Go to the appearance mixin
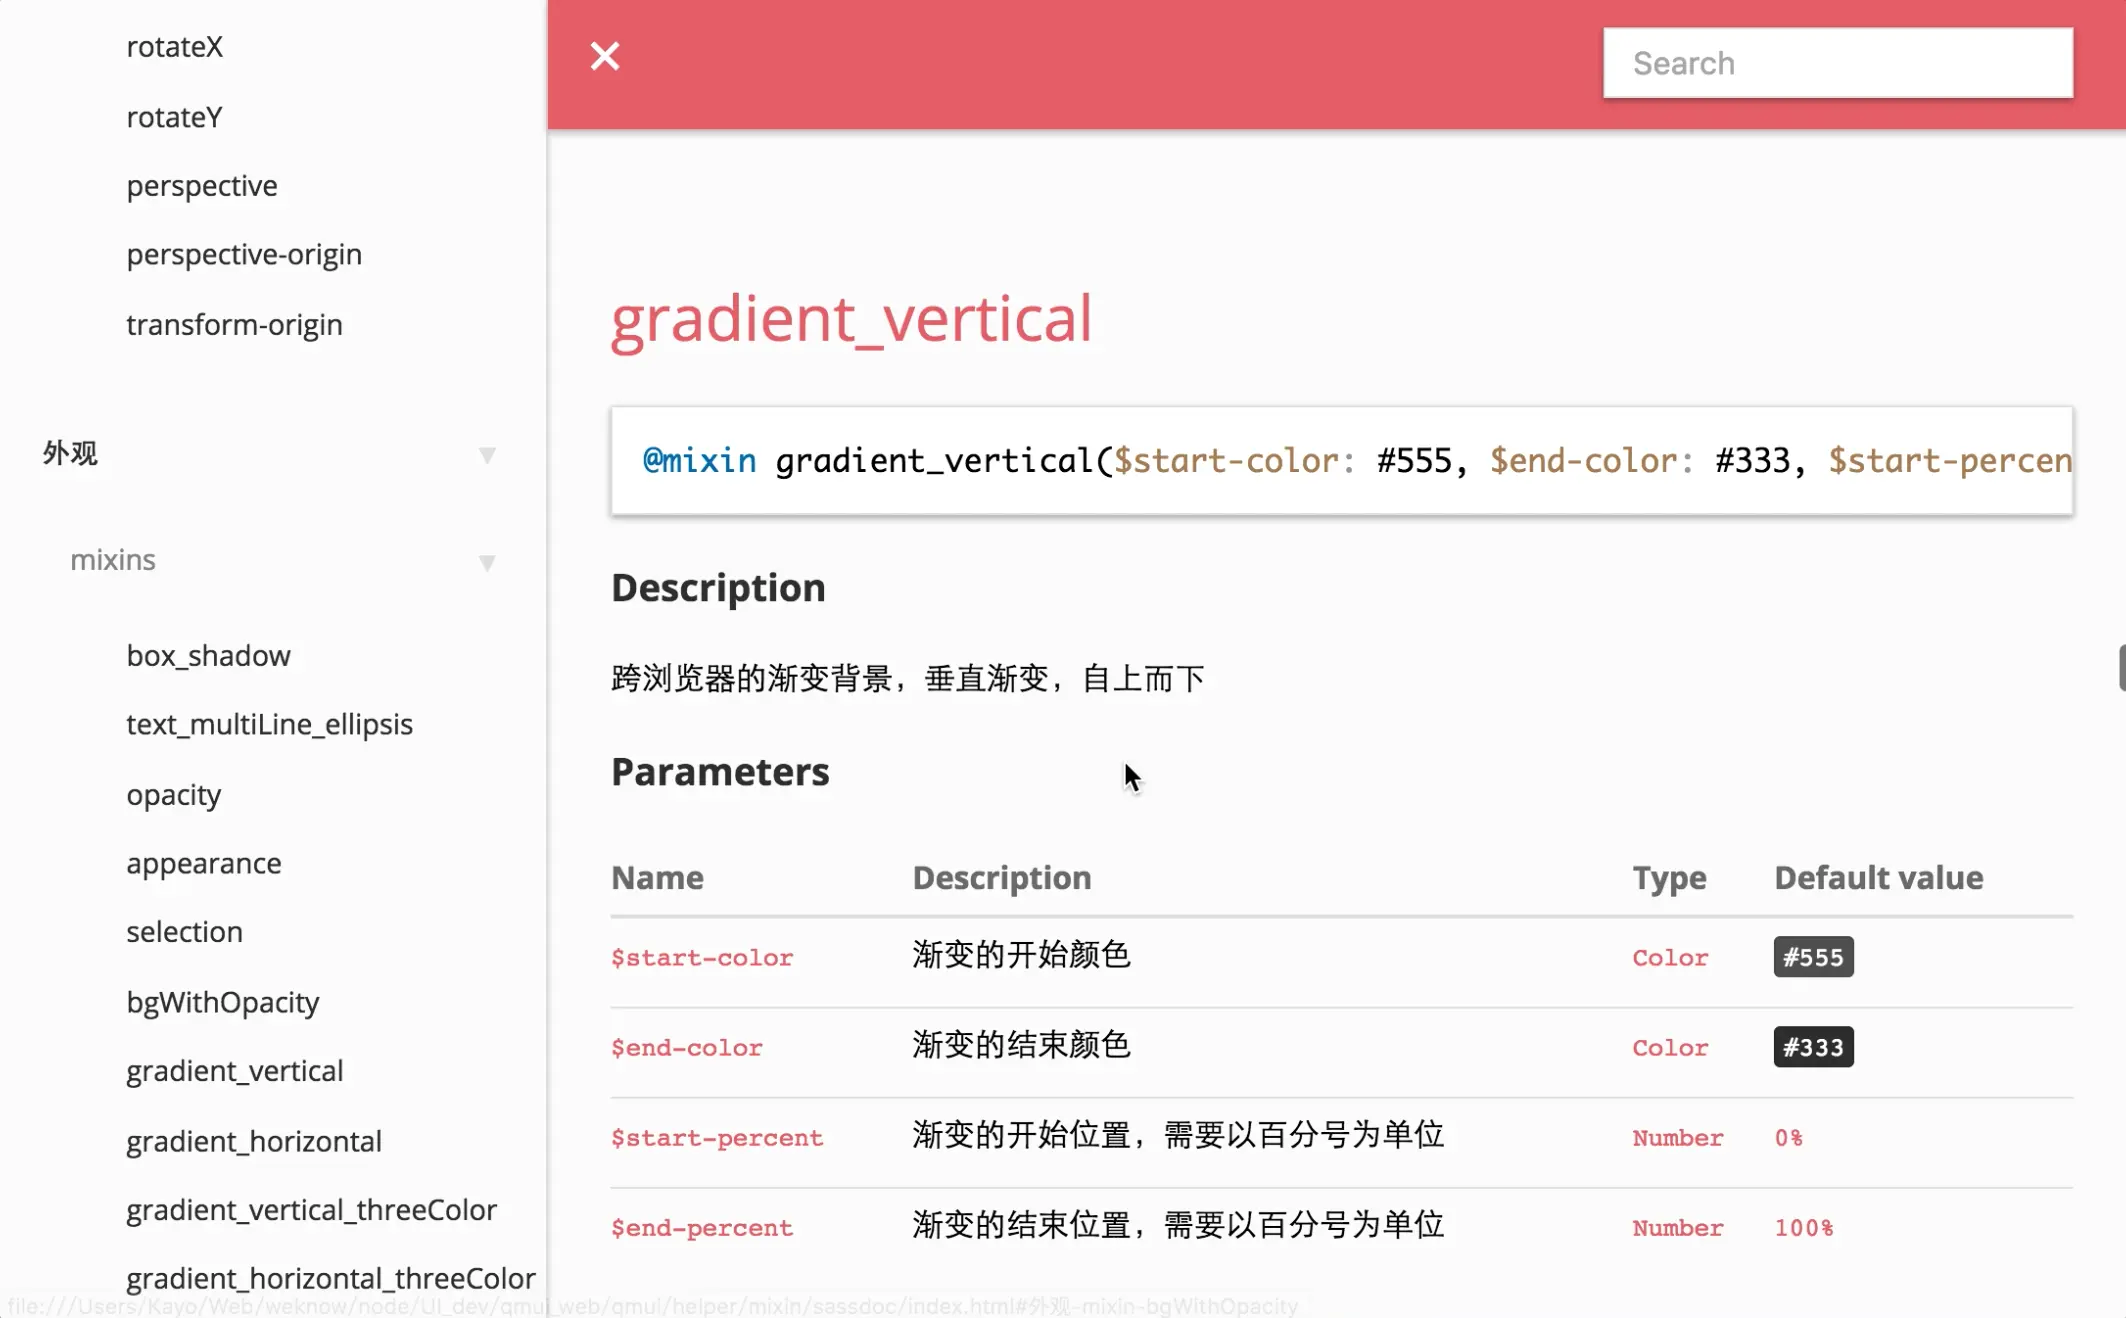This screenshot has width=2126, height=1318. (203, 863)
